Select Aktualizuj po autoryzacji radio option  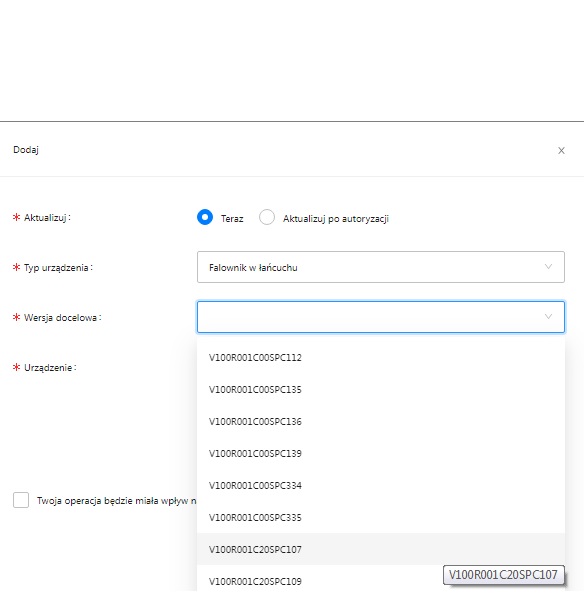(x=267, y=217)
